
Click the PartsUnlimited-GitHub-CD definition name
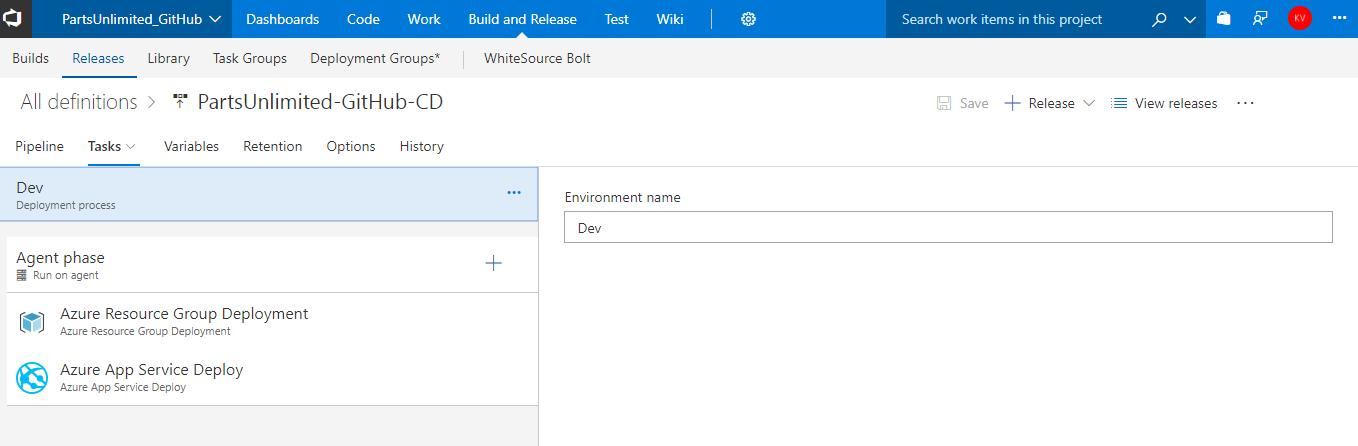tap(320, 102)
